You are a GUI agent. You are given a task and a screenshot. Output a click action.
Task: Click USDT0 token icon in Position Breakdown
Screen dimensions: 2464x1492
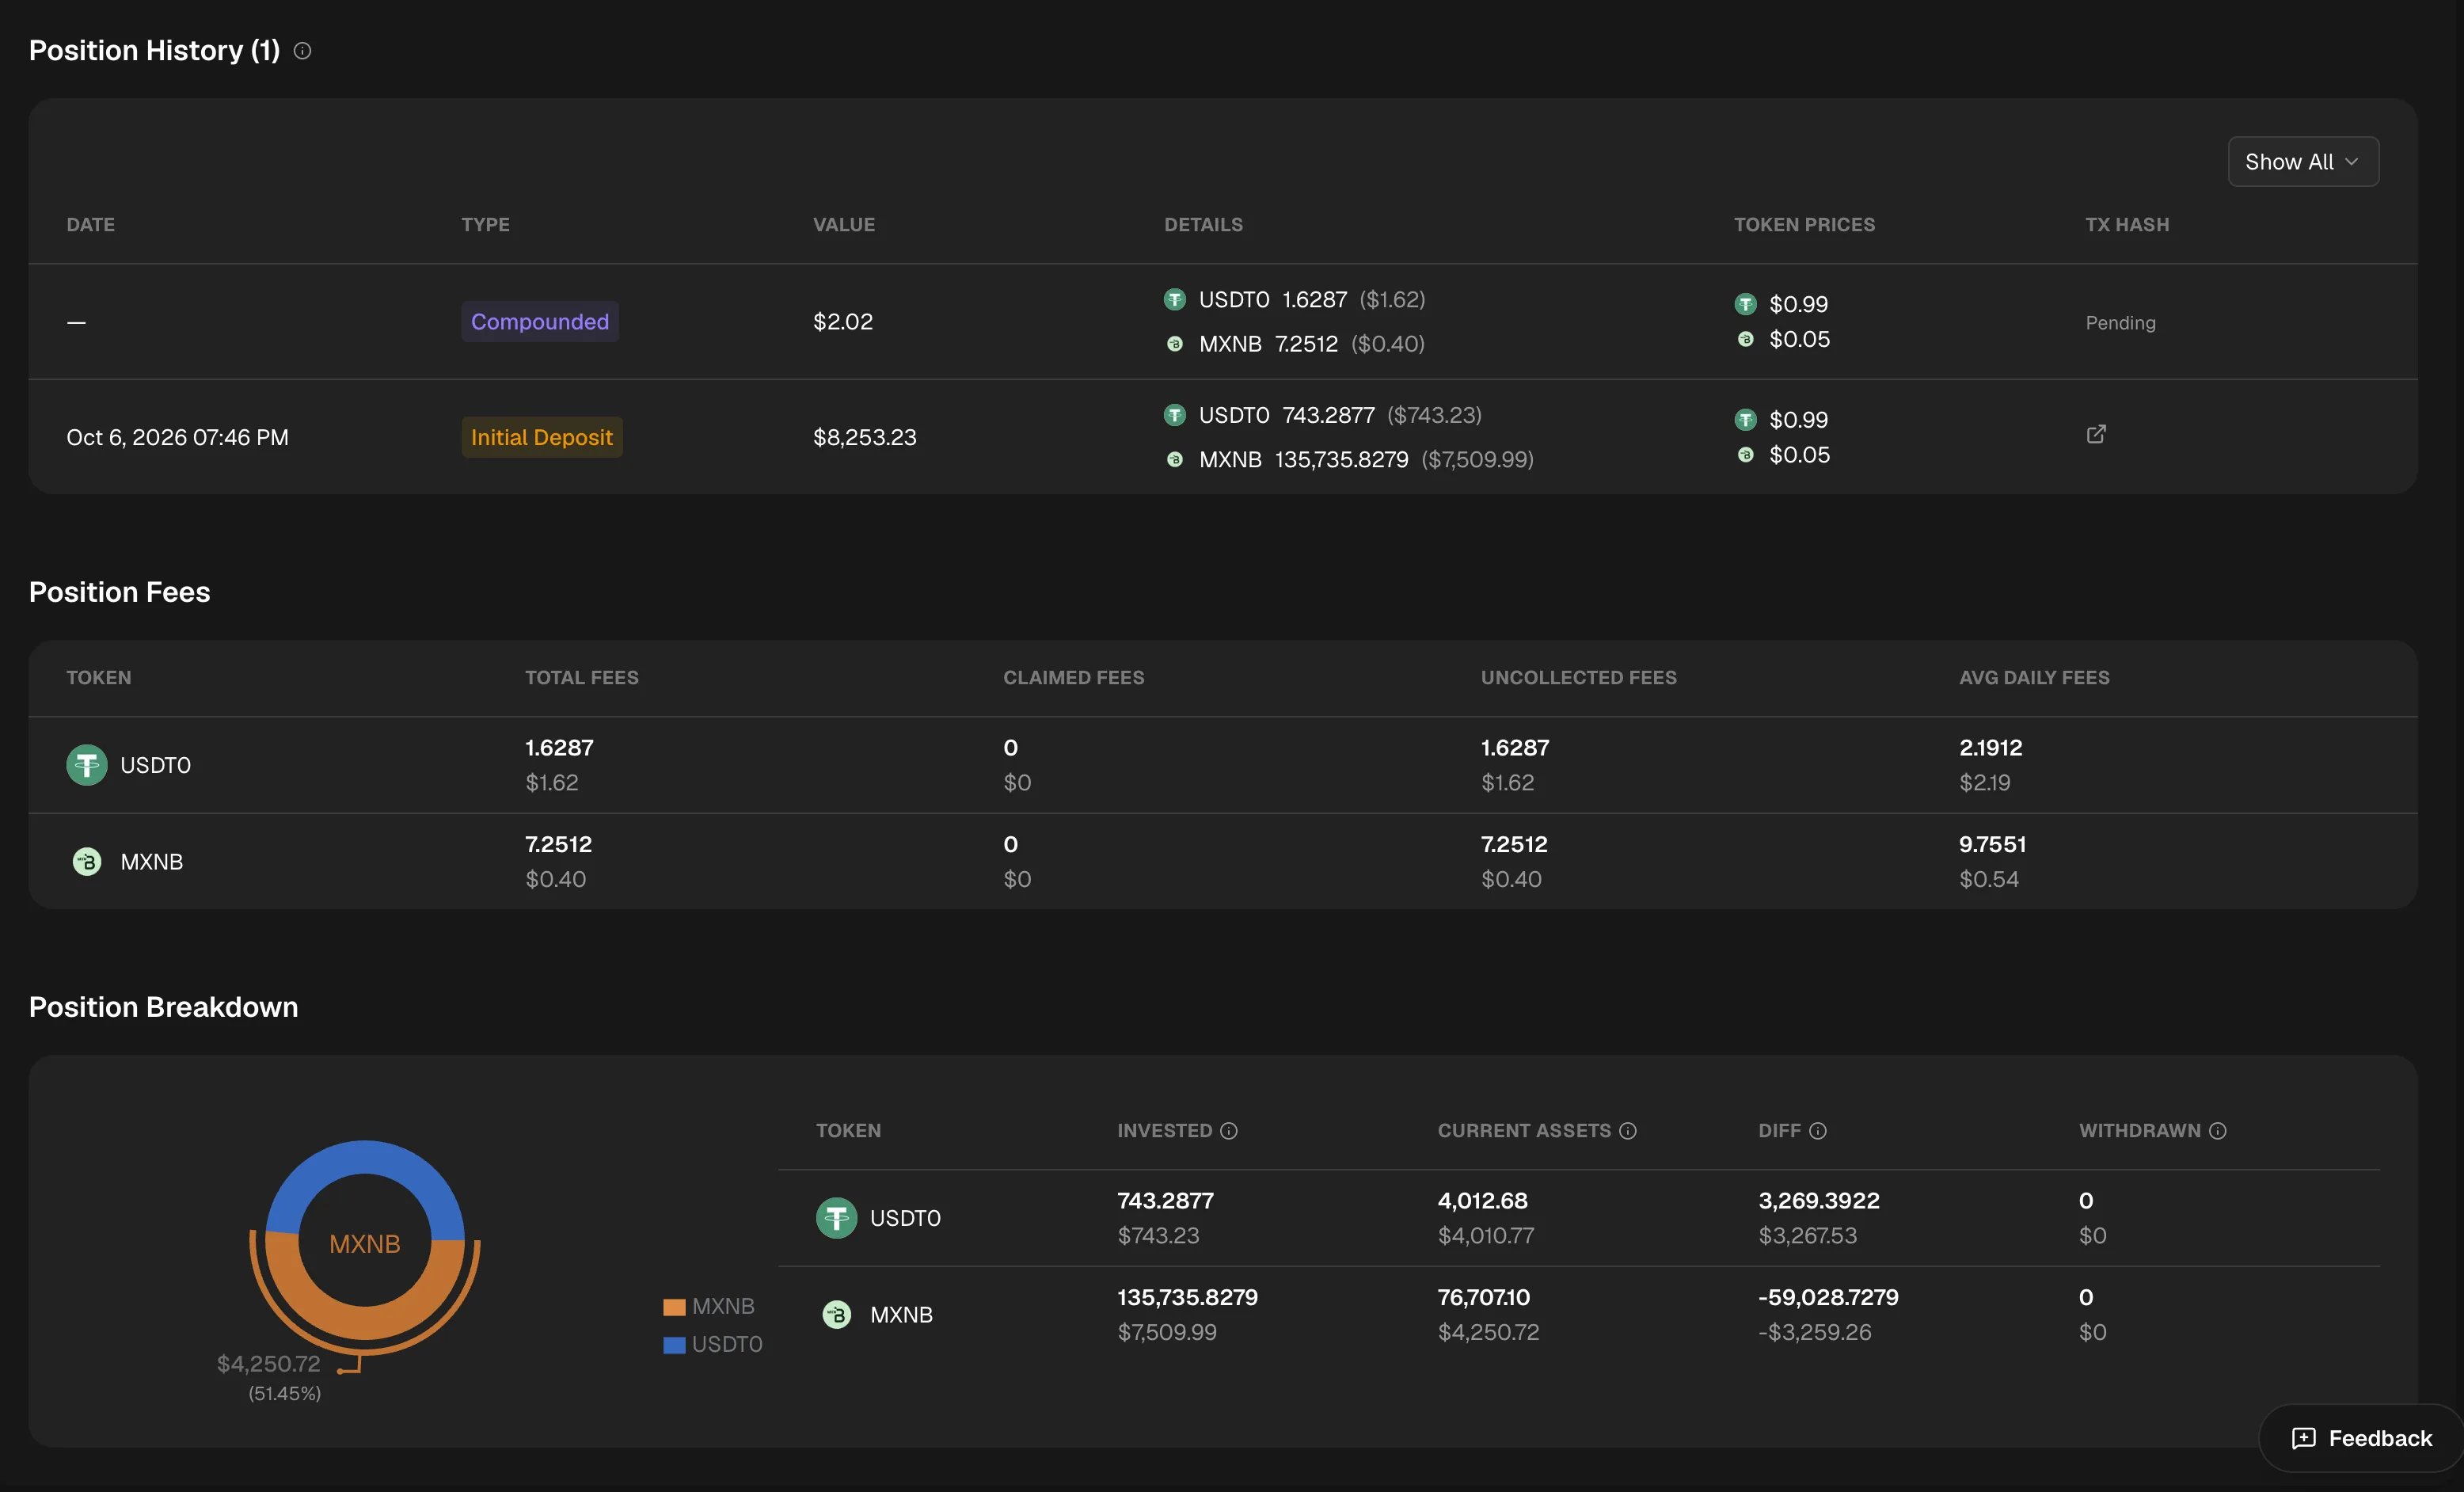point(836,1218)
